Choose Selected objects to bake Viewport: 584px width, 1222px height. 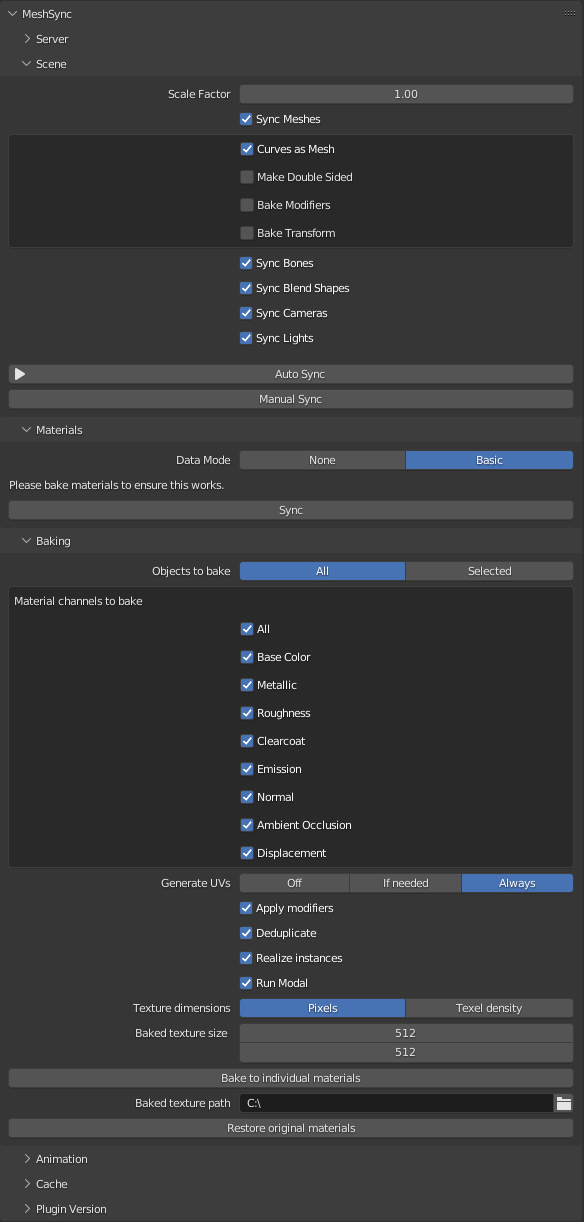pos(490,571)
